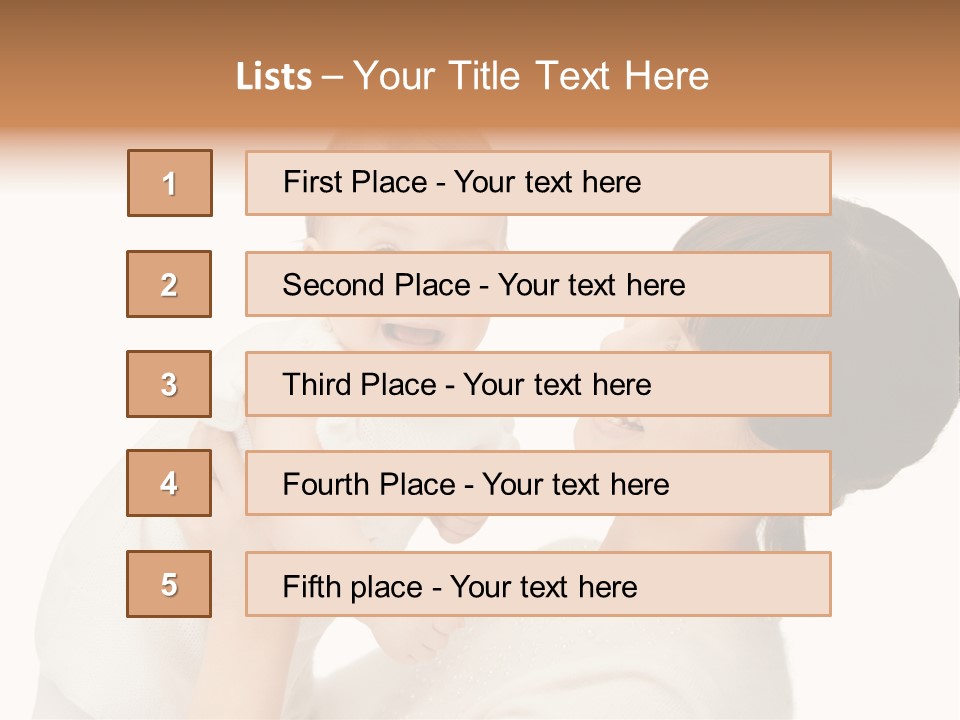Select the number 2 square
Screen dimensions: 960x720
[x=169, y=284]
